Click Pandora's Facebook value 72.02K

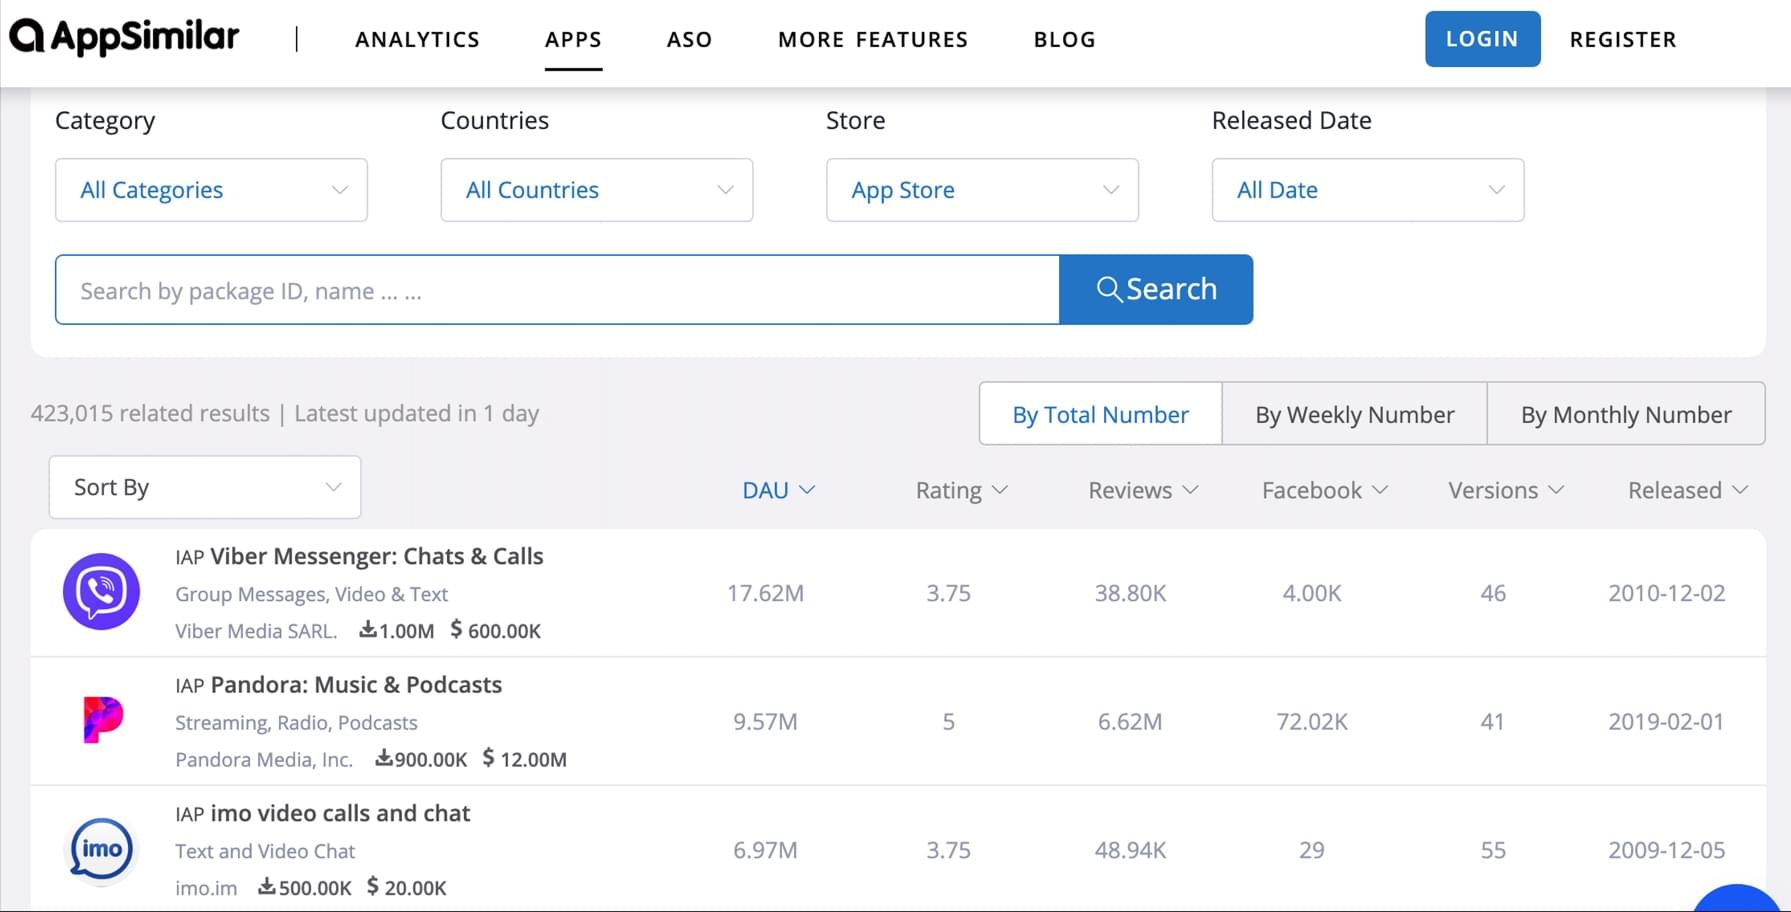[1312, 721]
